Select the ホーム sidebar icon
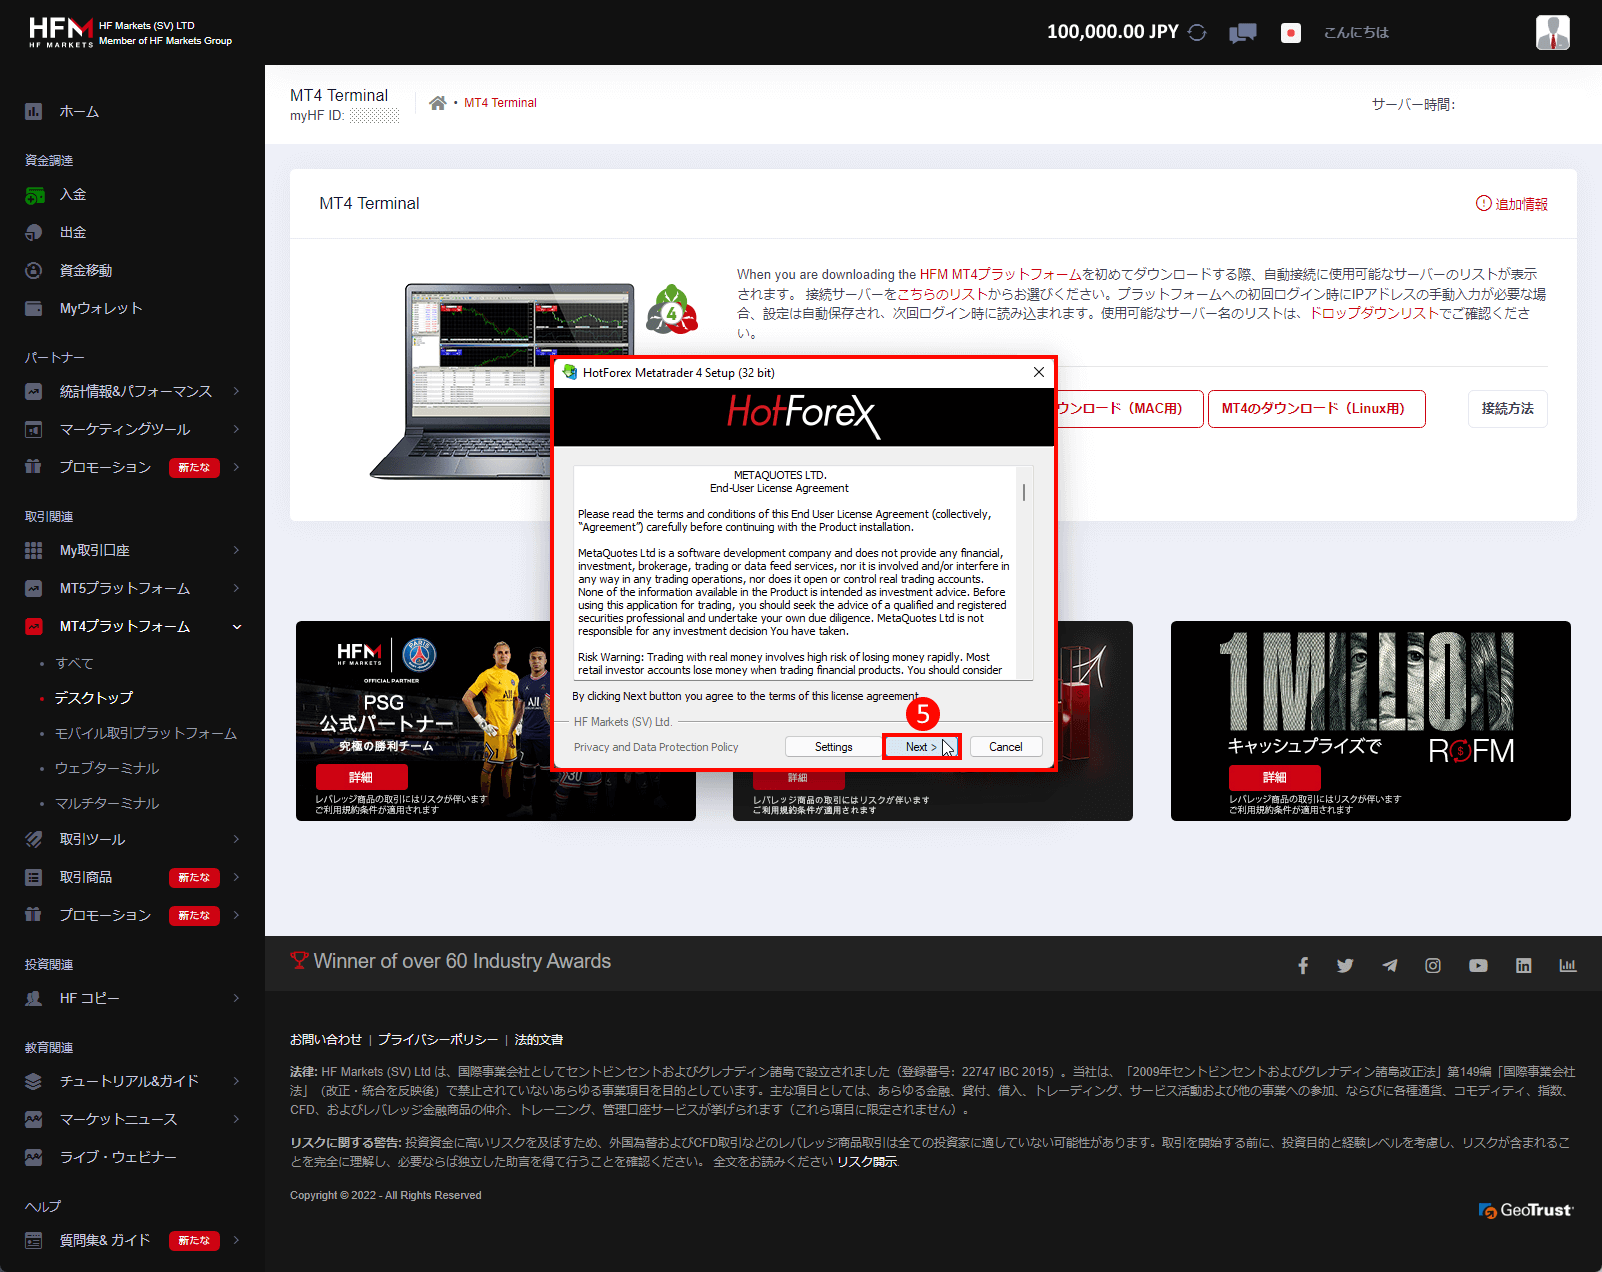 (x=35, y=111)
